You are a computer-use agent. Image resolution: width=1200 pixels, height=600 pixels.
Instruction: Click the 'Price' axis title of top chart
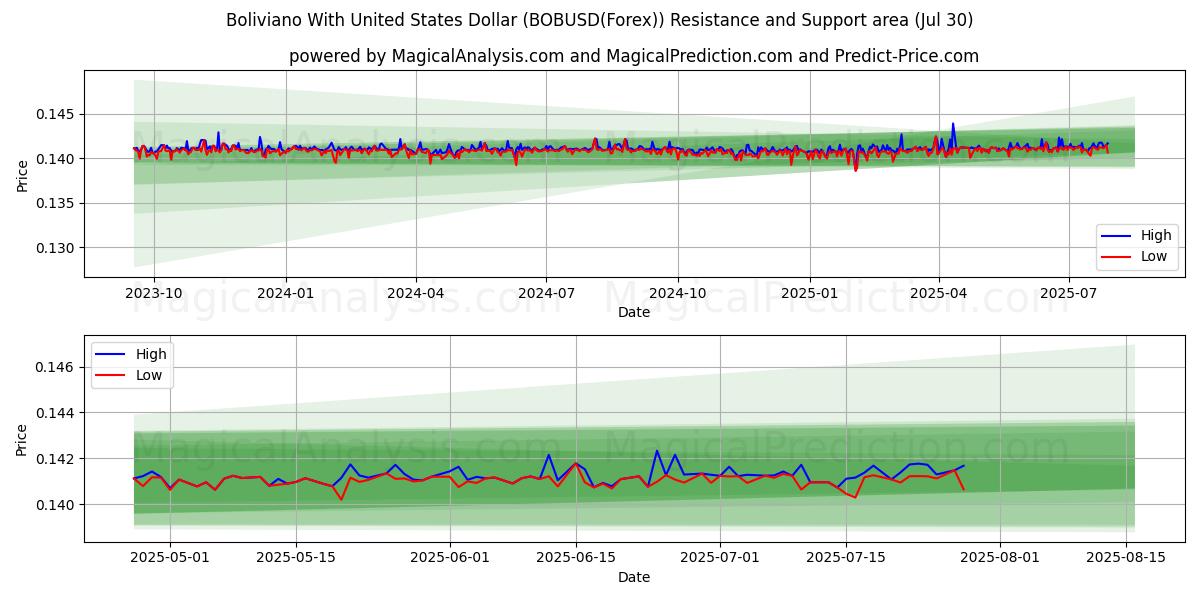tap(22, 174)
